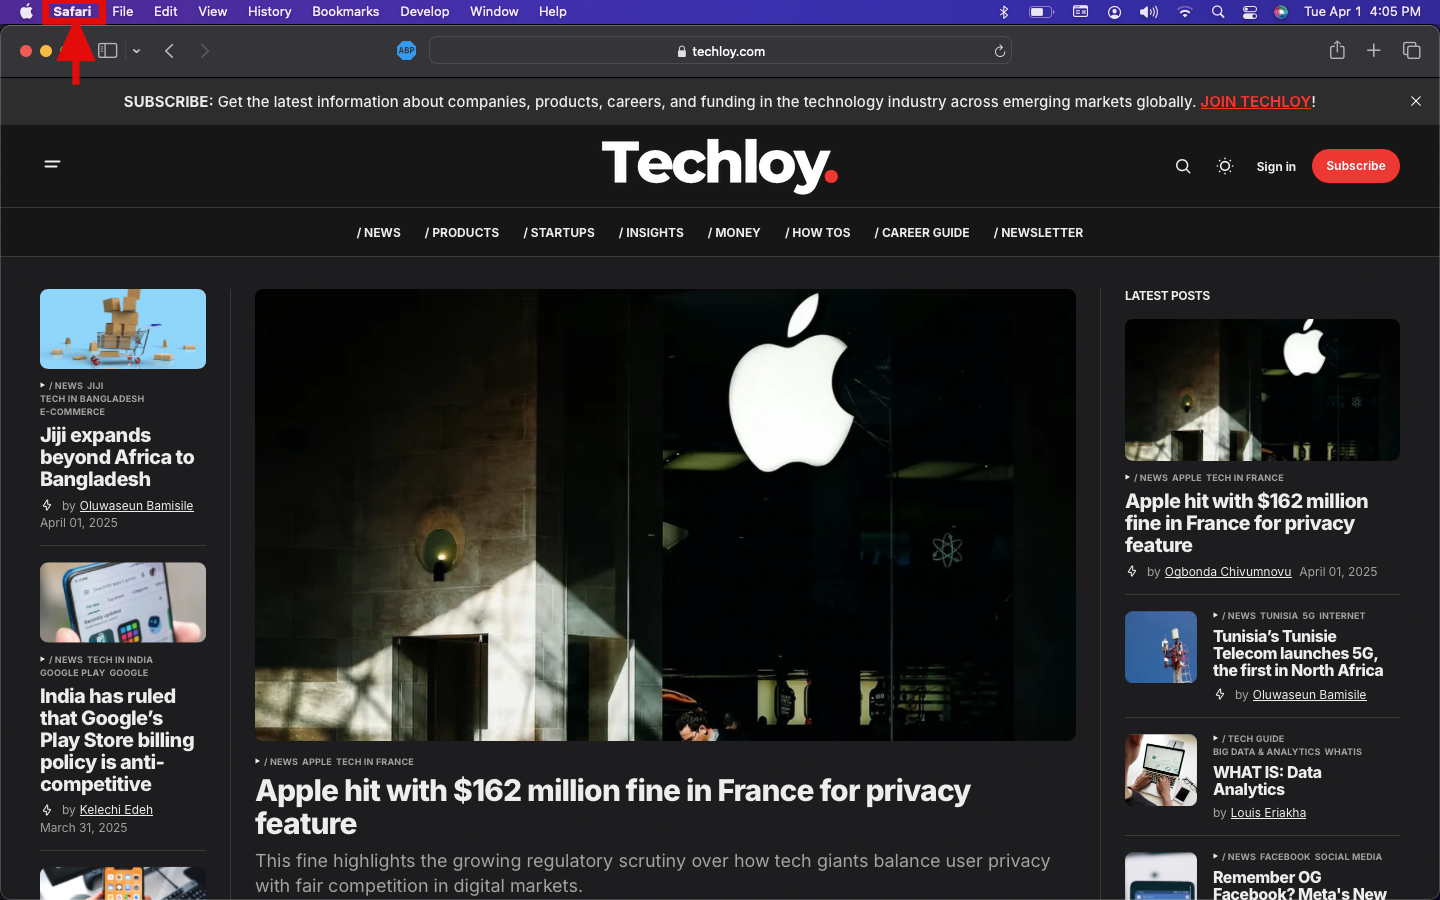1440x900 pixels.
Task: Click the red Subscribe button
Action: tap(1356, 166)
